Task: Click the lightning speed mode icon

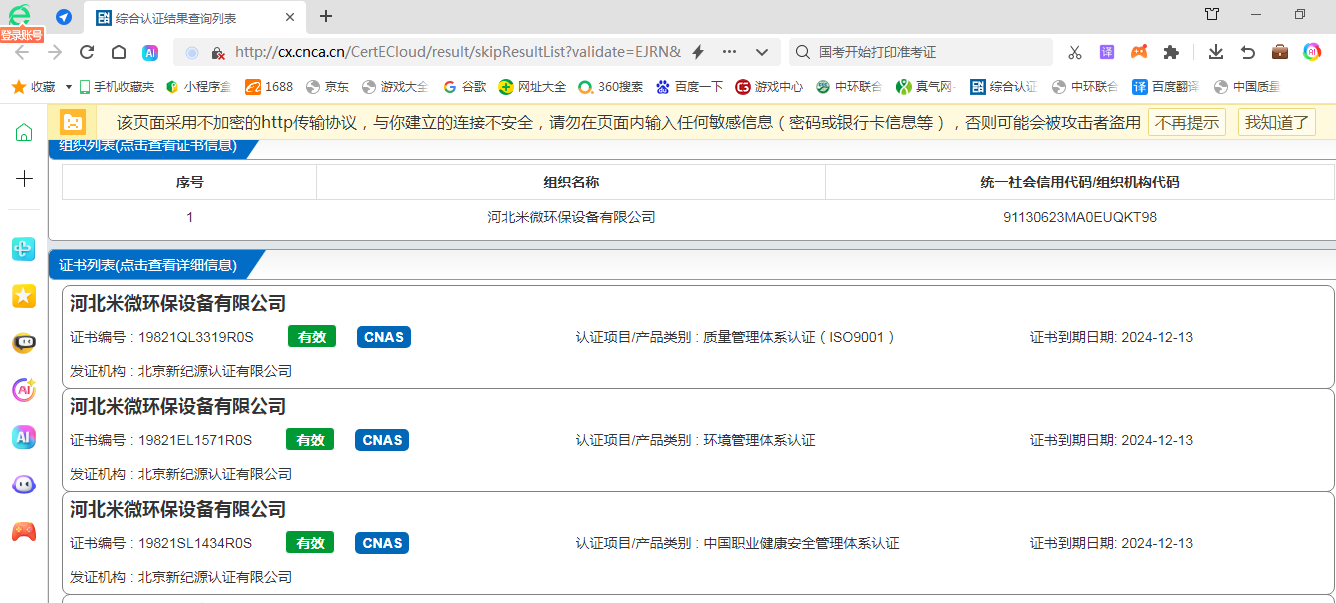Action: pos(698,52)
